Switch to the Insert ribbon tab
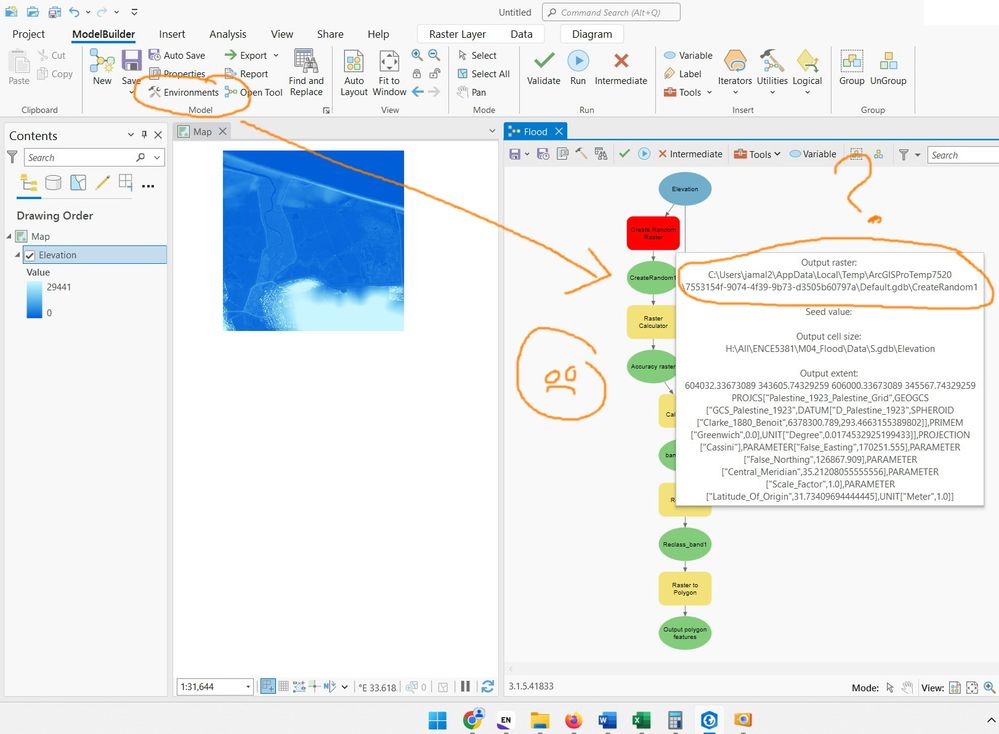The image size is (999, 734). pos(172,34)
